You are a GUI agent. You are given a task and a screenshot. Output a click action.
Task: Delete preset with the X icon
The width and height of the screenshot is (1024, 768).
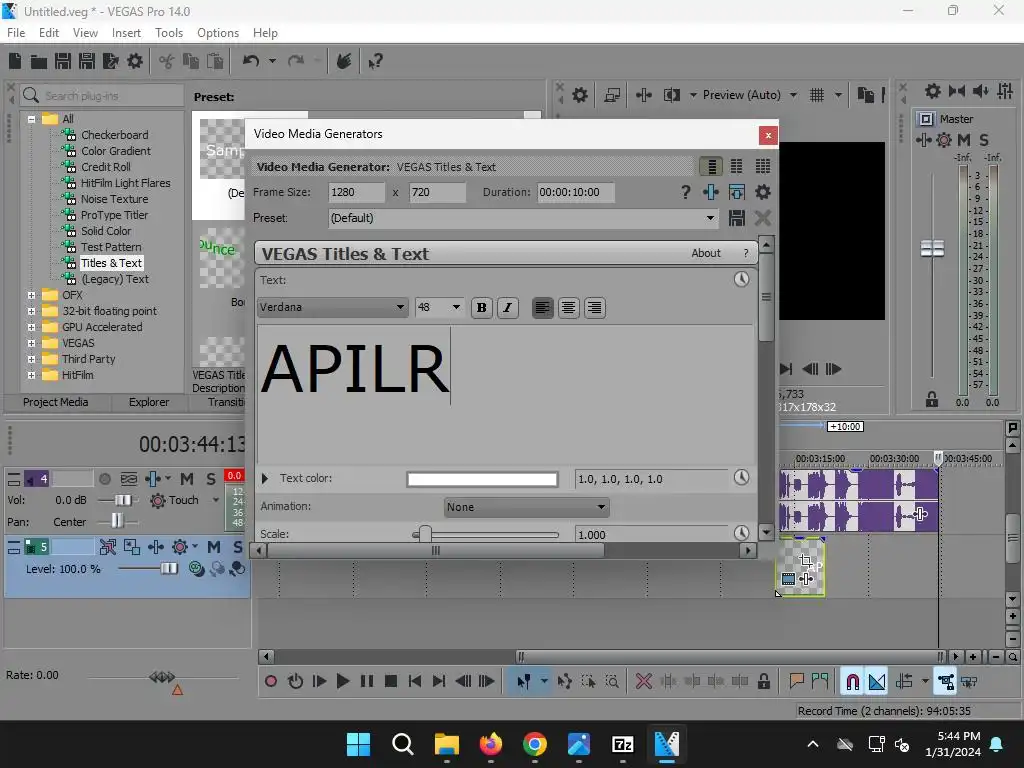pyautogui.click(x=763, y=218)
